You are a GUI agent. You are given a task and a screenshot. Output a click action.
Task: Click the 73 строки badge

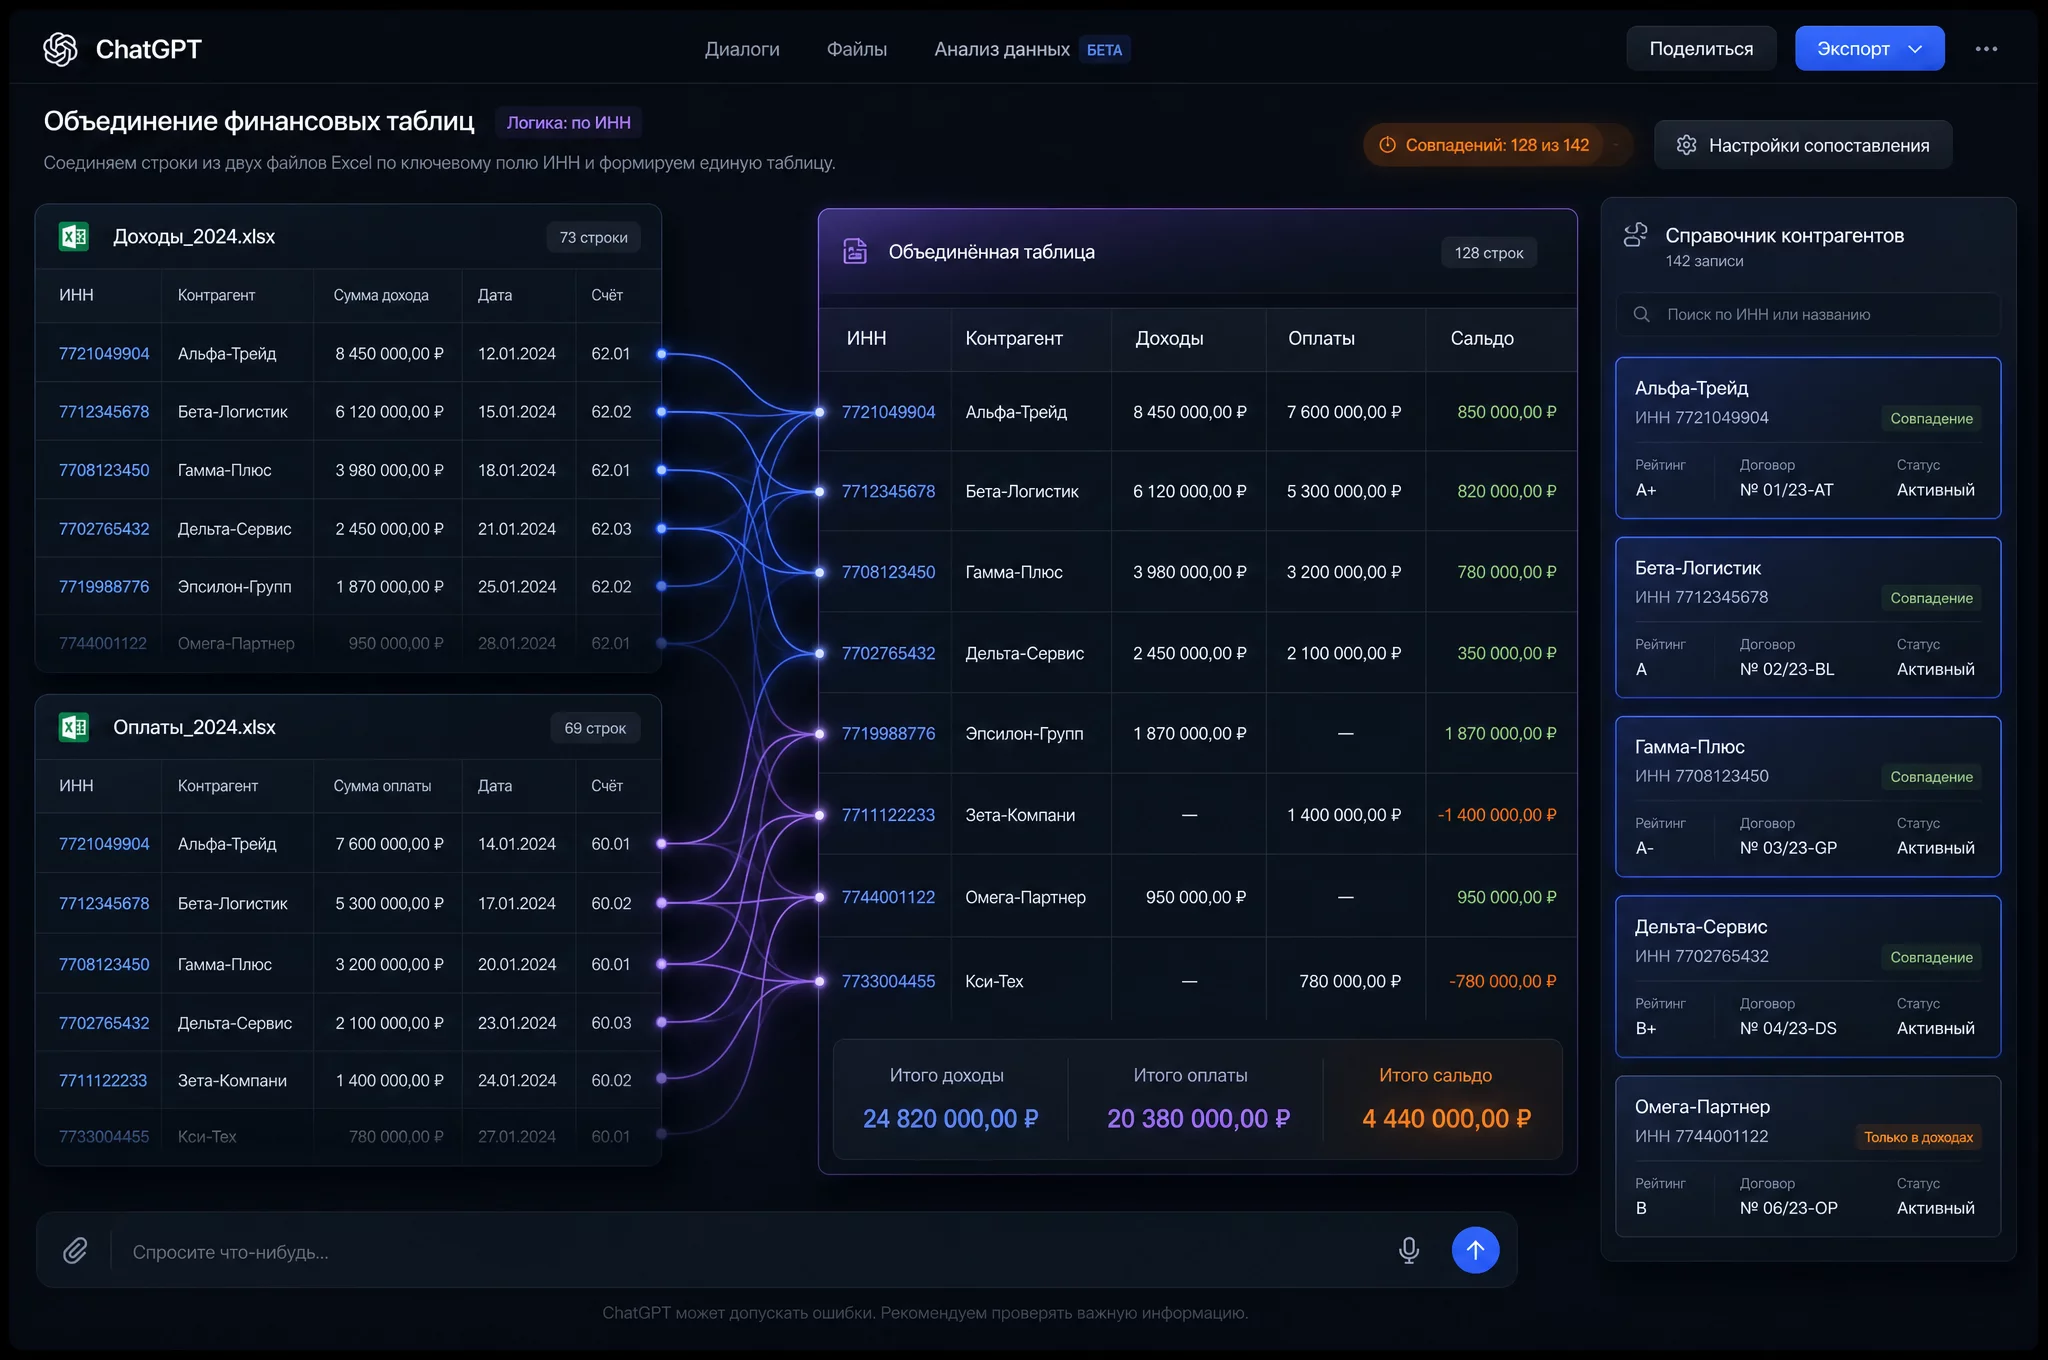tap(594, 238)
